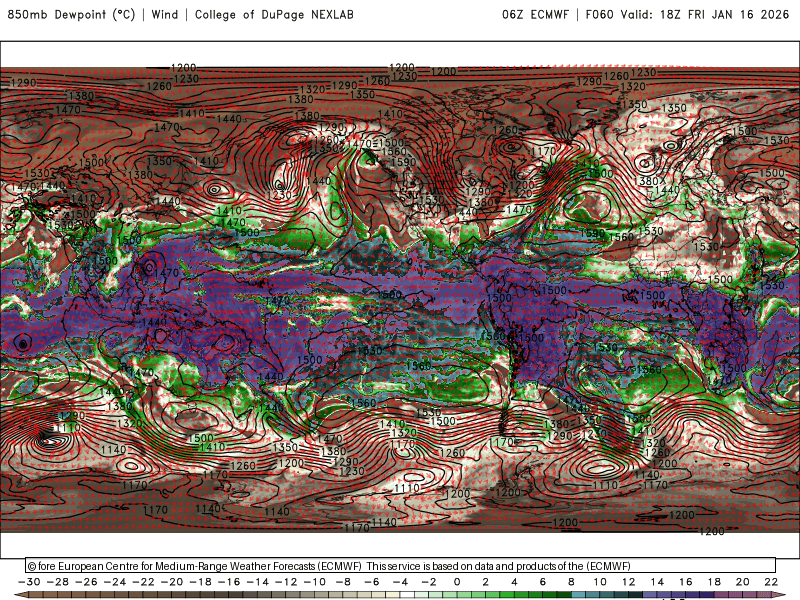Click the -14 value on the color scale
Image resolution: width=800 pixels, height=600 pixels.
[258, 582]
